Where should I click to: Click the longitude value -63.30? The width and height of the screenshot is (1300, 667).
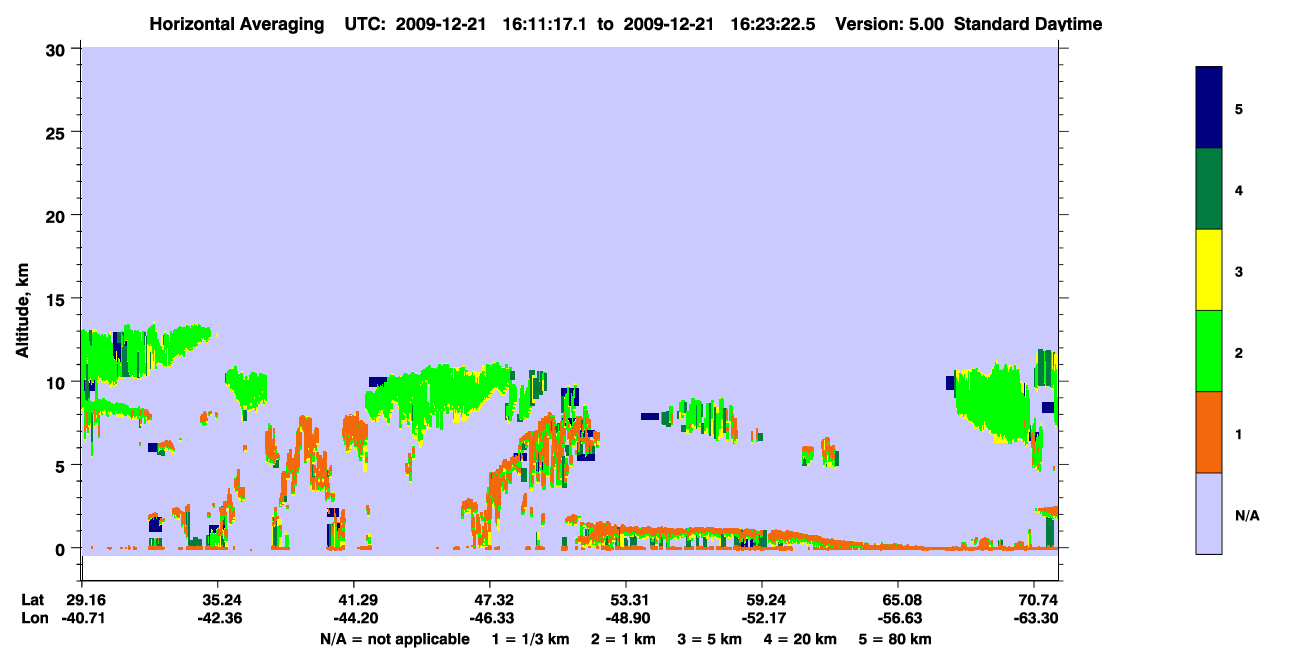pos(1034,618)
